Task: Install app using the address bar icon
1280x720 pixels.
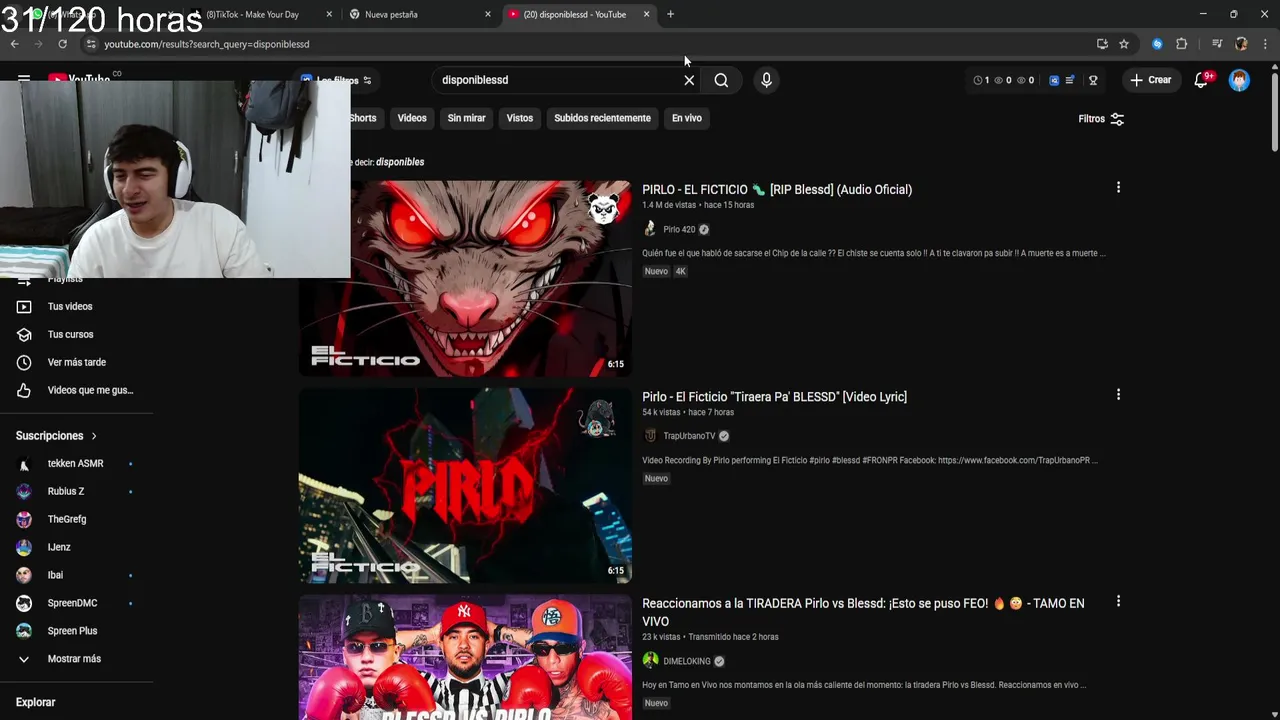Action: click(x=1102, y=44)
